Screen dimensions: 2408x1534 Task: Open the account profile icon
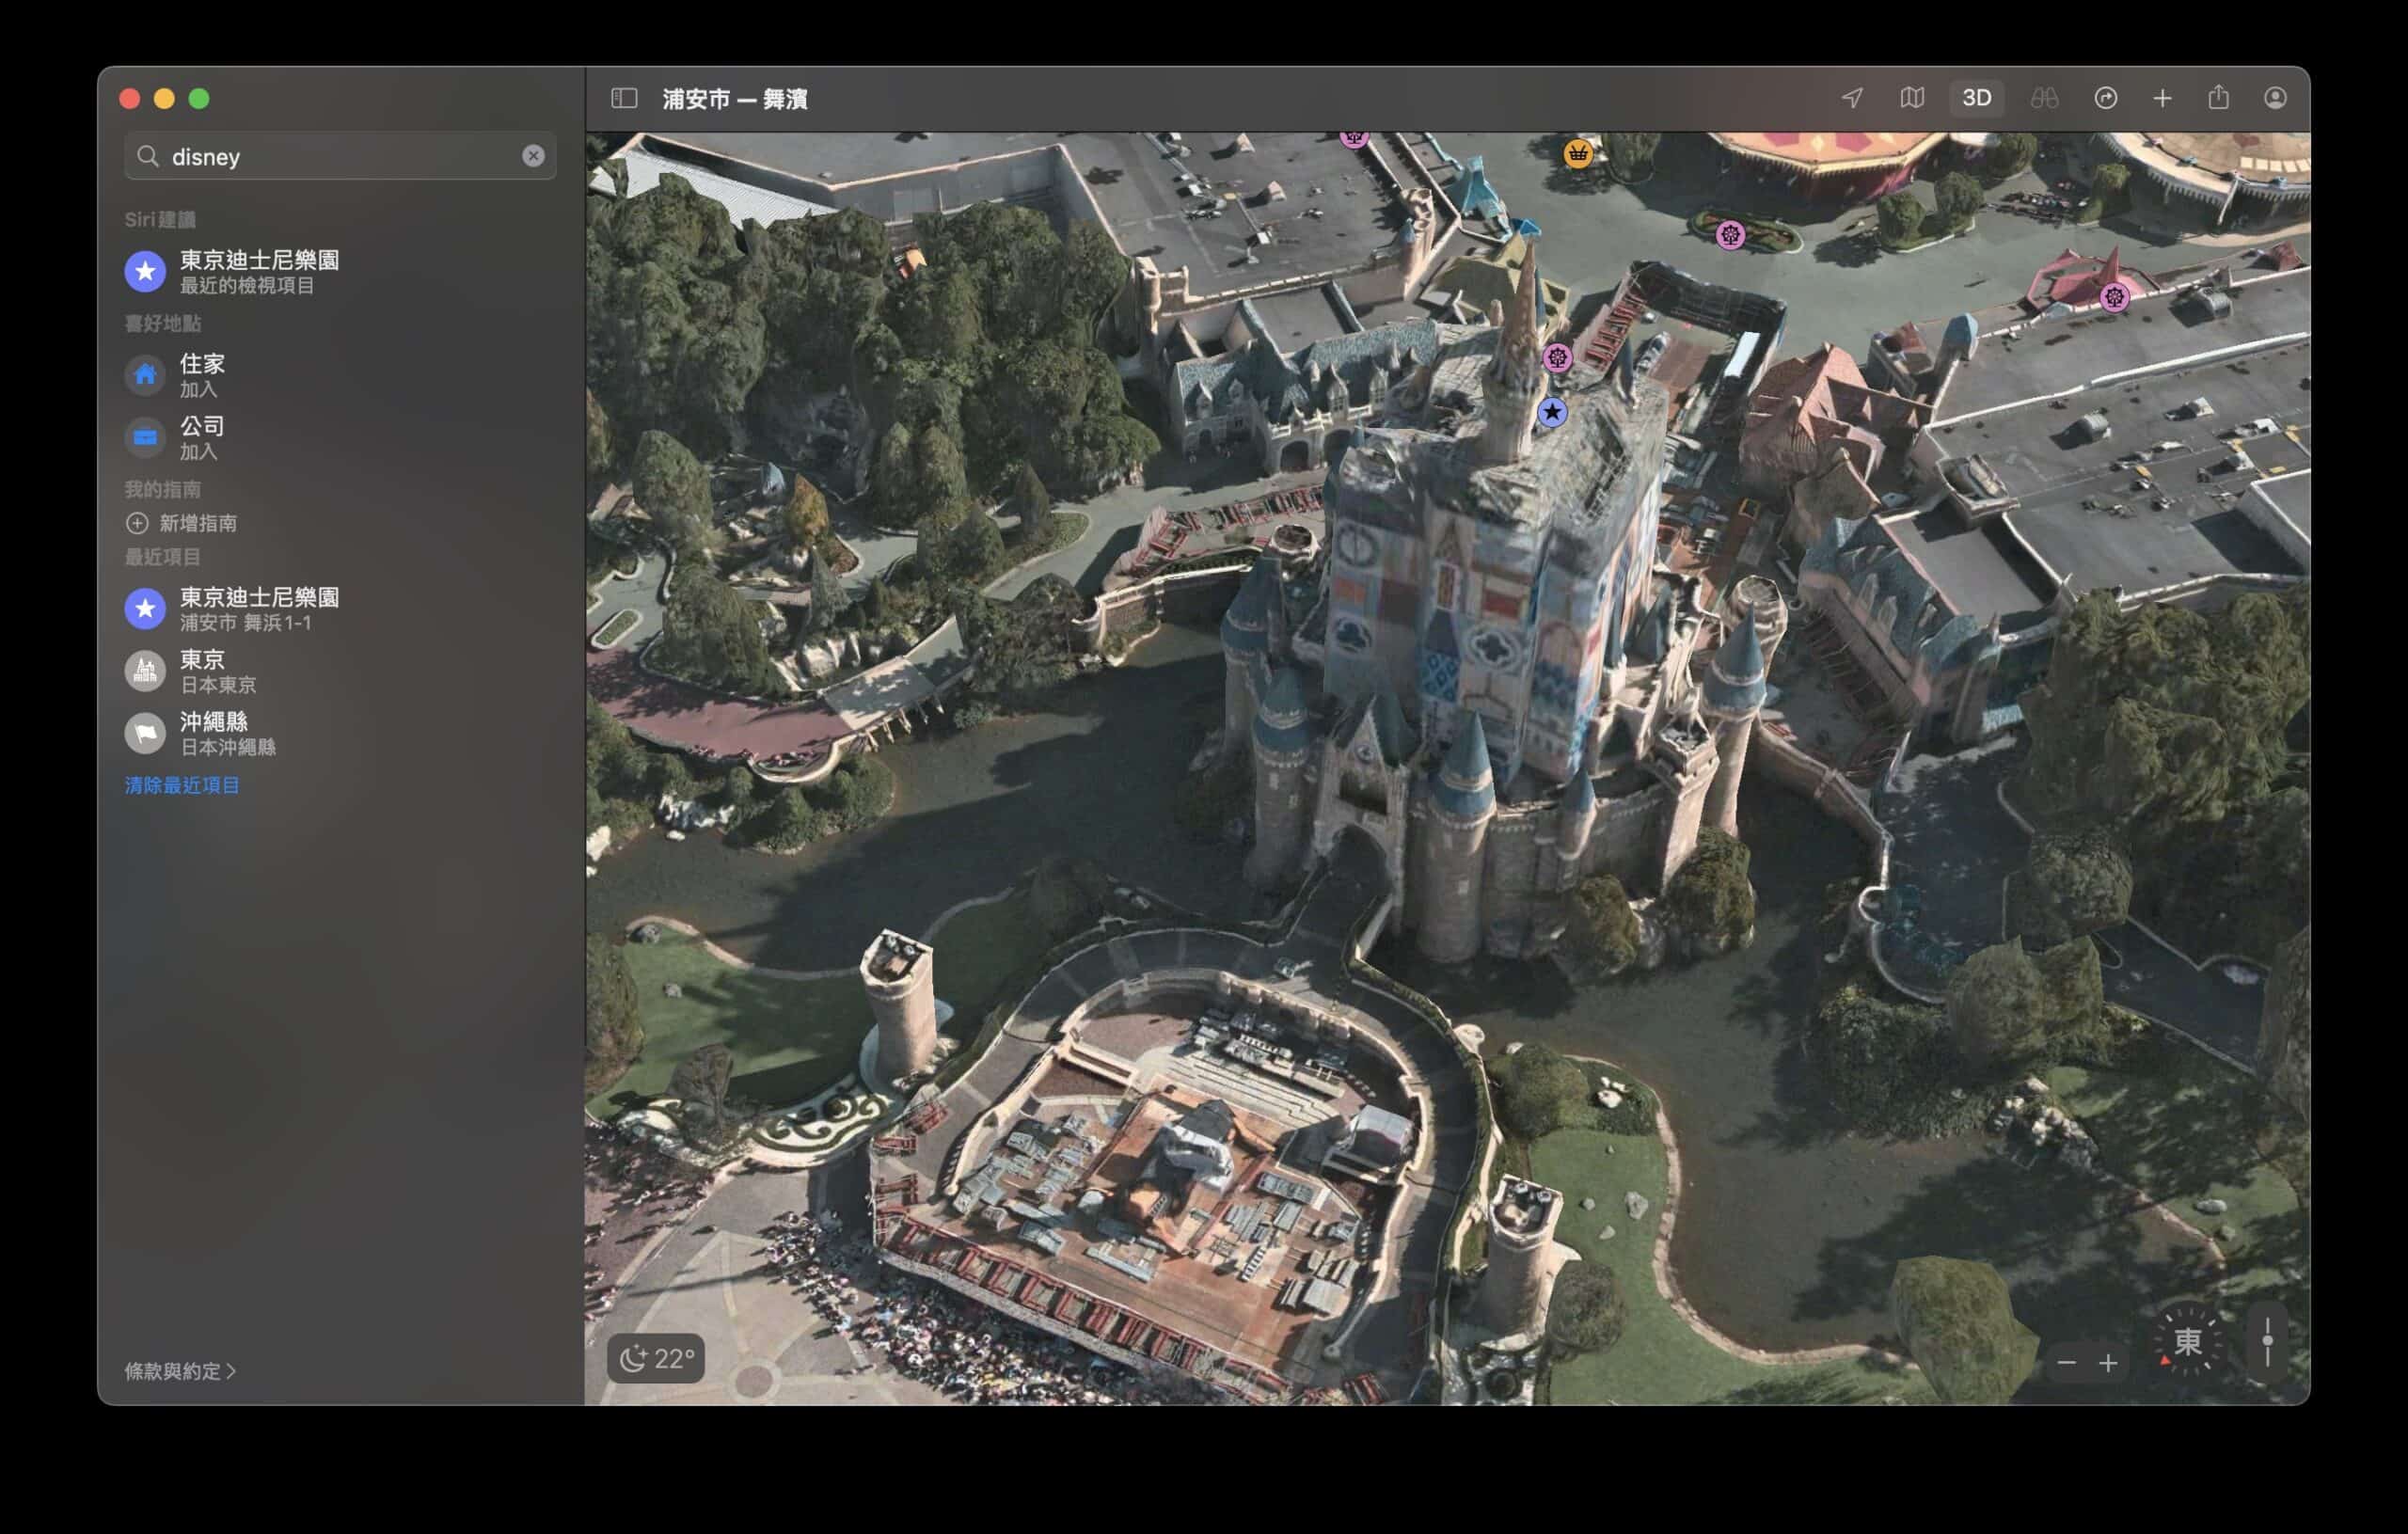coord(2275,98)
